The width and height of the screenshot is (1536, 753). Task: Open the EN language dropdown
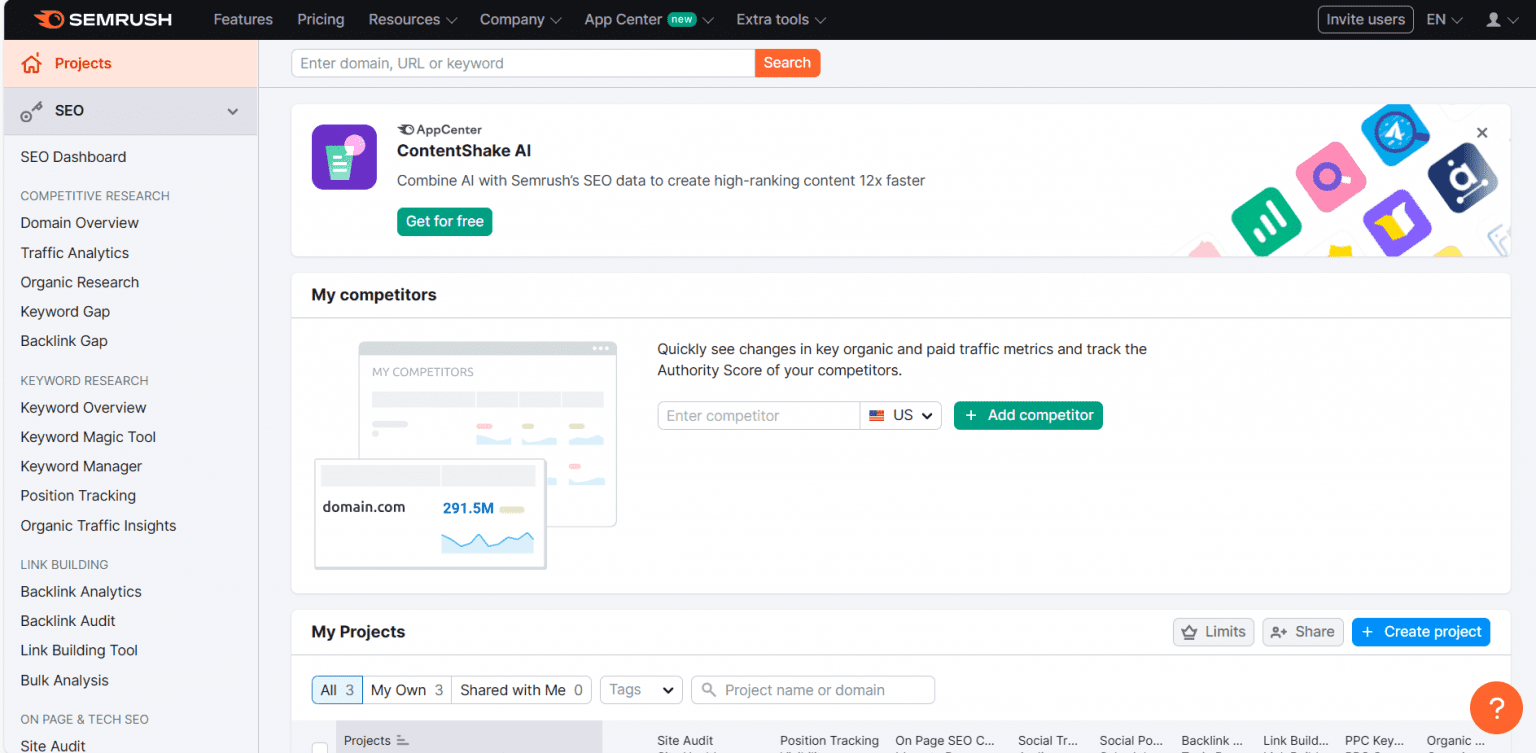pos(1443,19)
